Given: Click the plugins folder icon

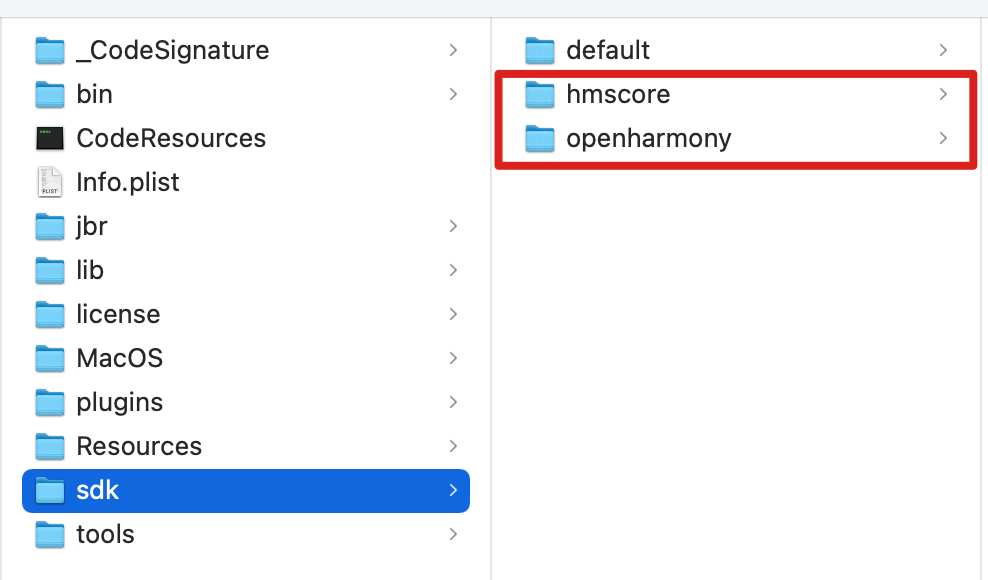Looking at the screenshot, I should tap(50, 402).
